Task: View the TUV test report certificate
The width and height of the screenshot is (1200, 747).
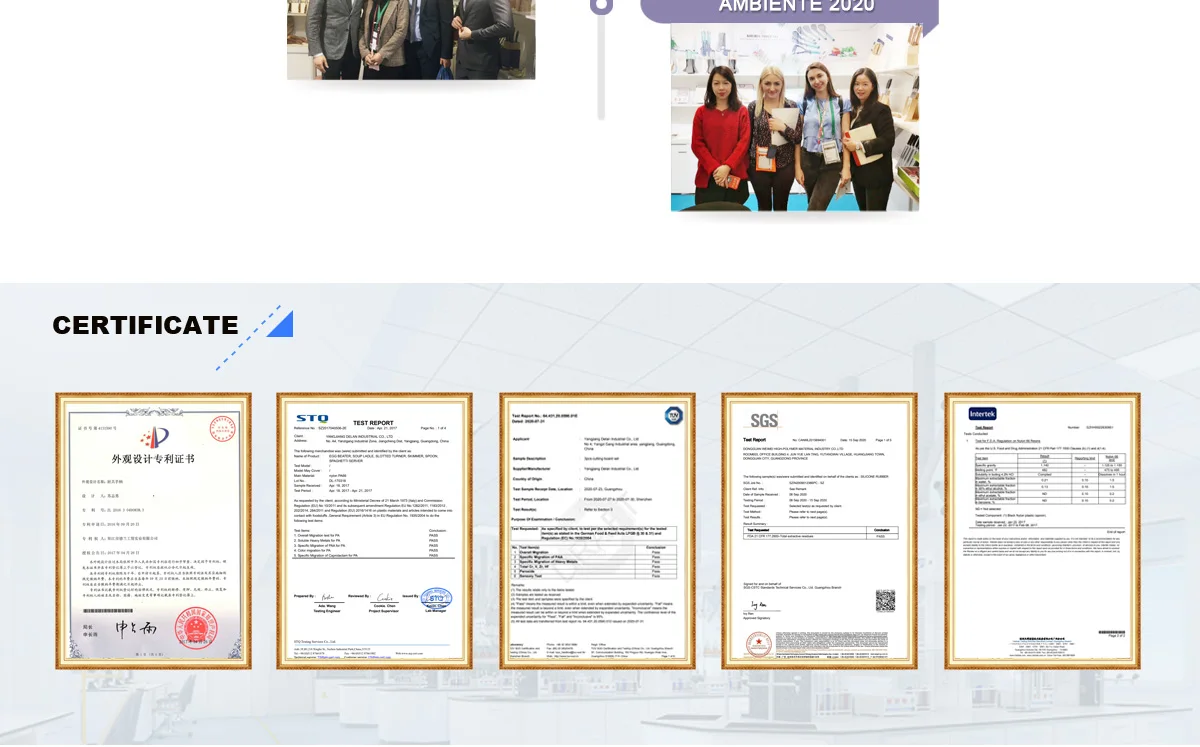Action: pos(597,530)
